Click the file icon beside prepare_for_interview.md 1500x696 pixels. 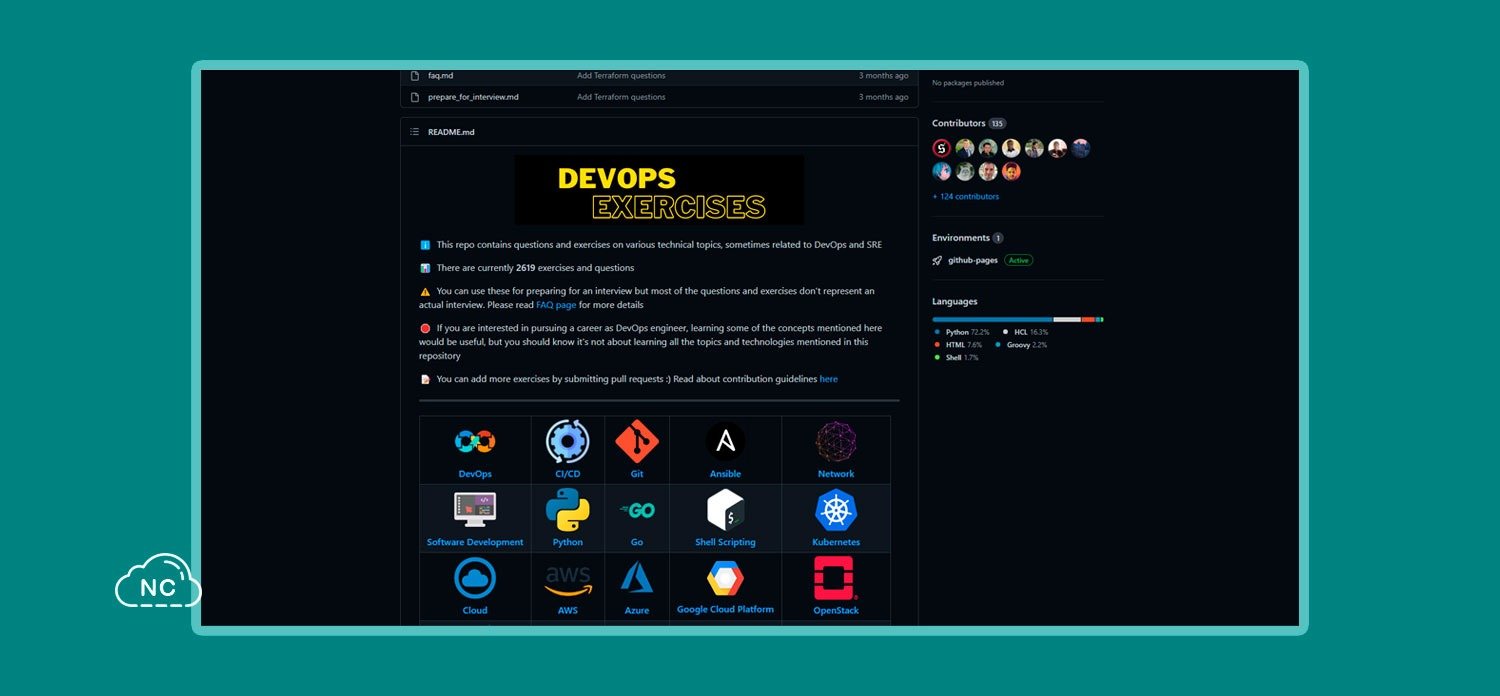414,97
